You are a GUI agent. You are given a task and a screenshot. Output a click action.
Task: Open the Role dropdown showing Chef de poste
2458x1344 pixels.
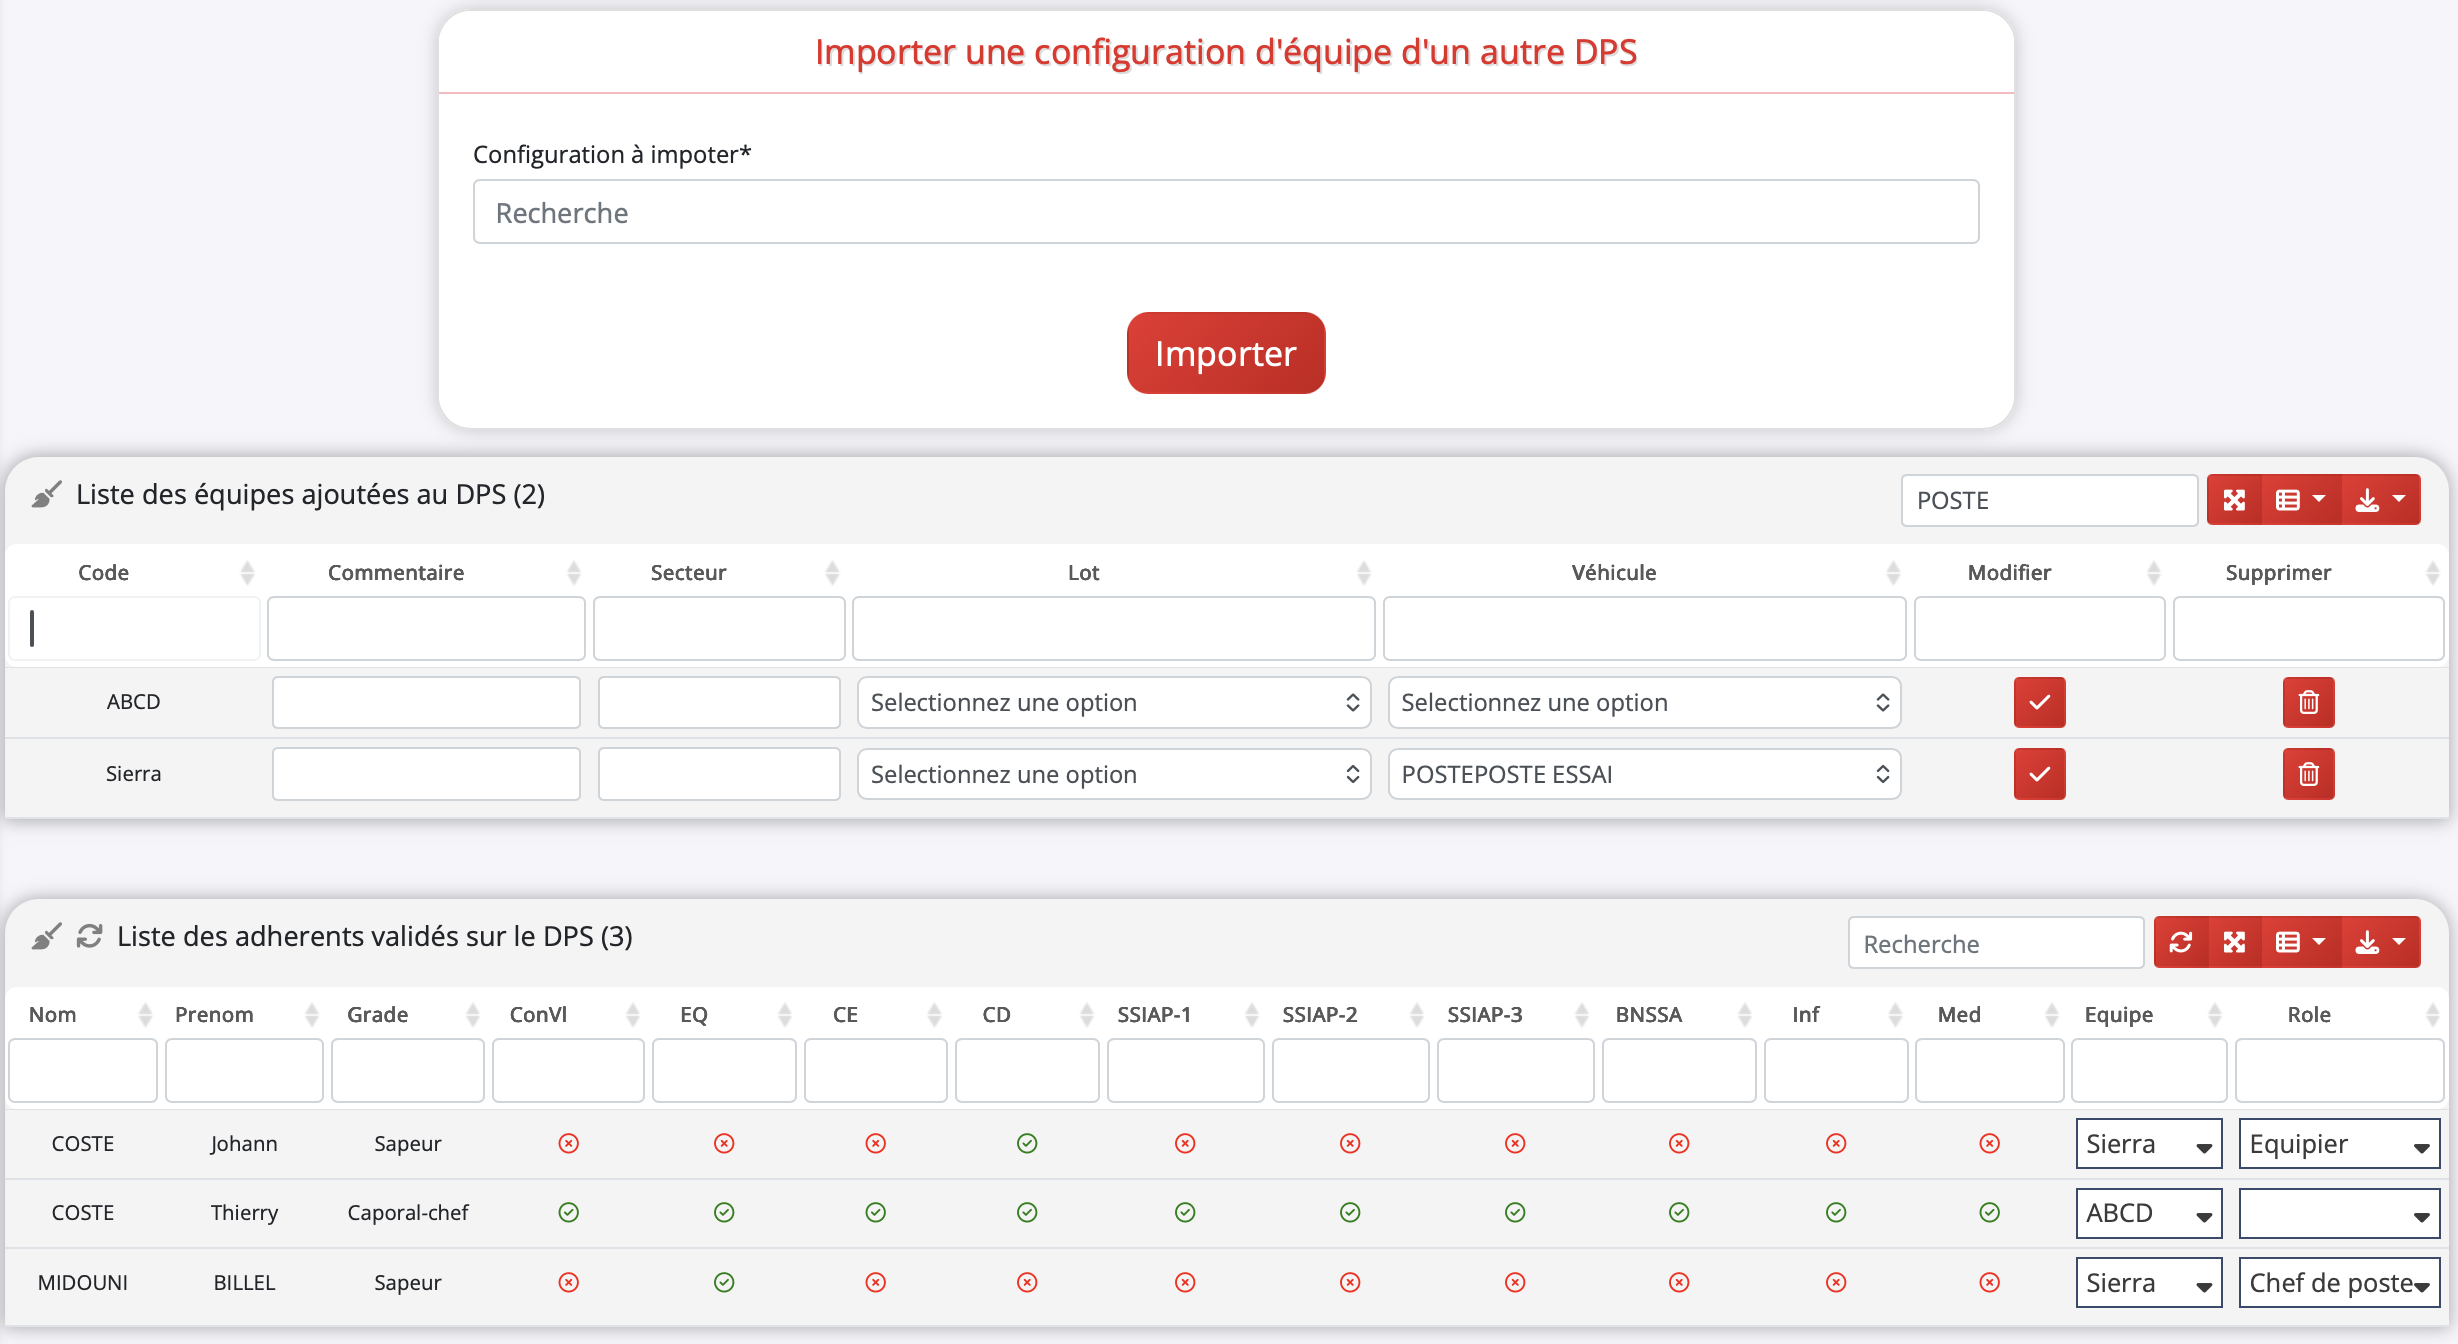click(x=2338, y=1283)
